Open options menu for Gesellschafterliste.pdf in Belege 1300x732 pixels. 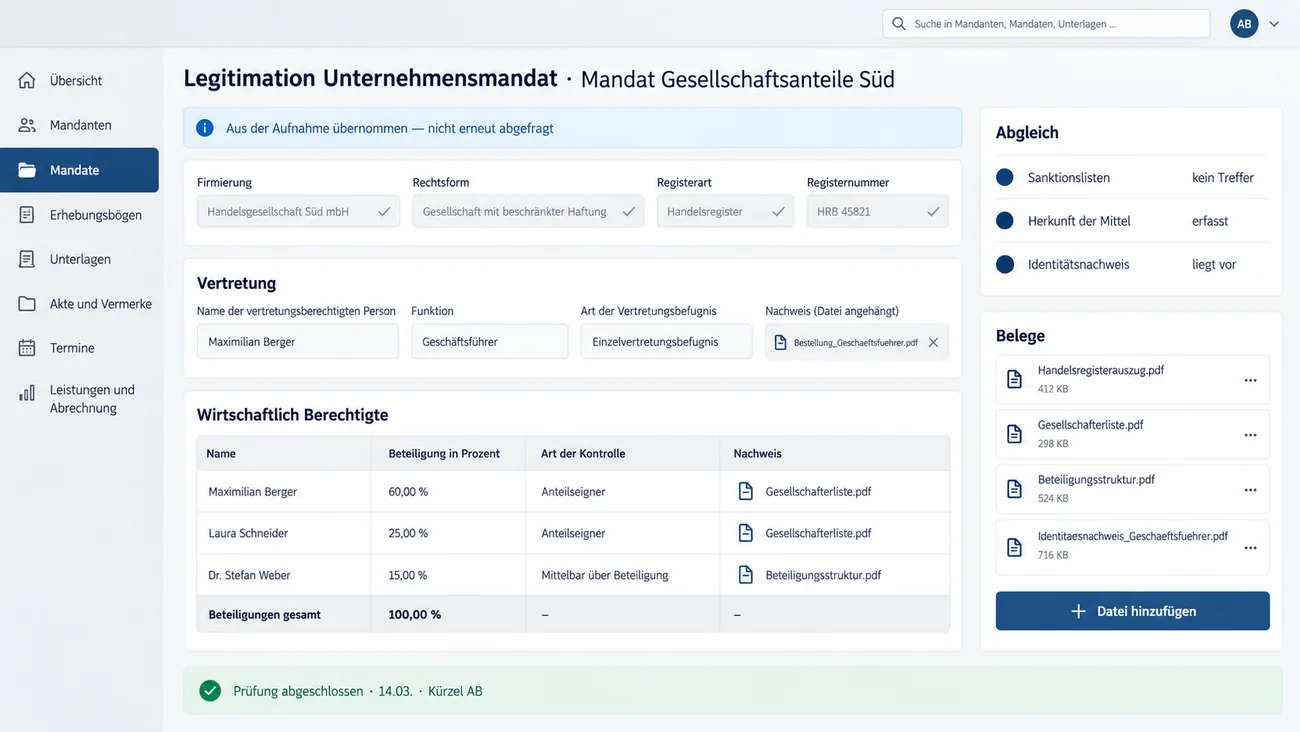(x=1250, y=435)
